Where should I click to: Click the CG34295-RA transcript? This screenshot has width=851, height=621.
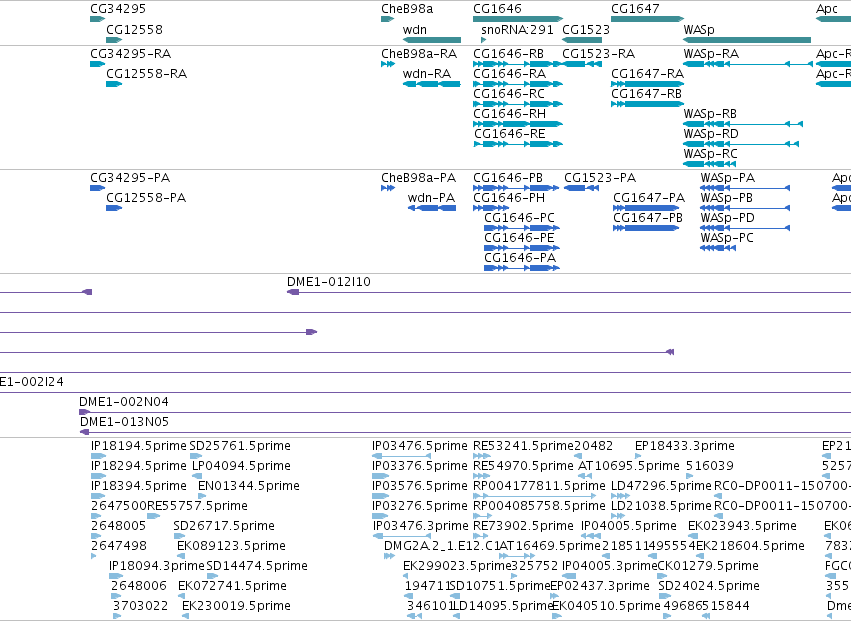98,64
